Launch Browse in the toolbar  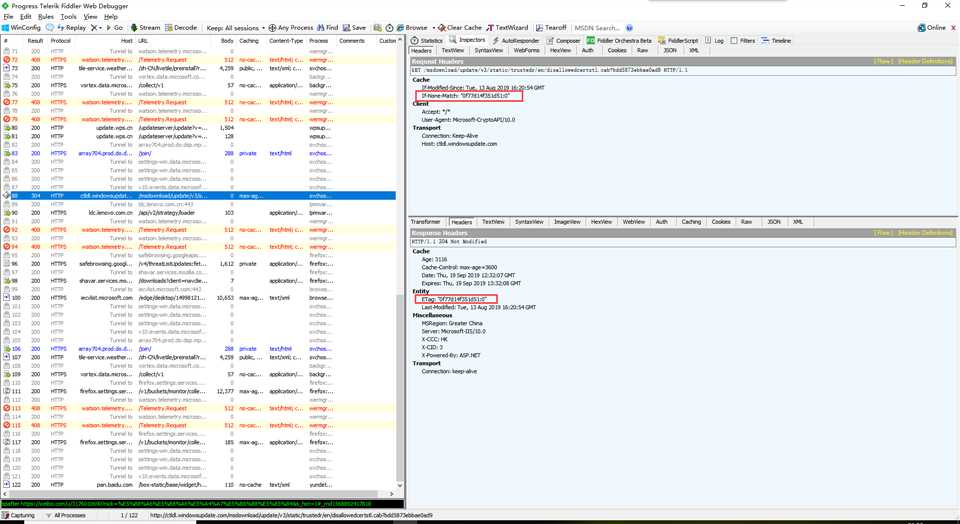point(411,28)
